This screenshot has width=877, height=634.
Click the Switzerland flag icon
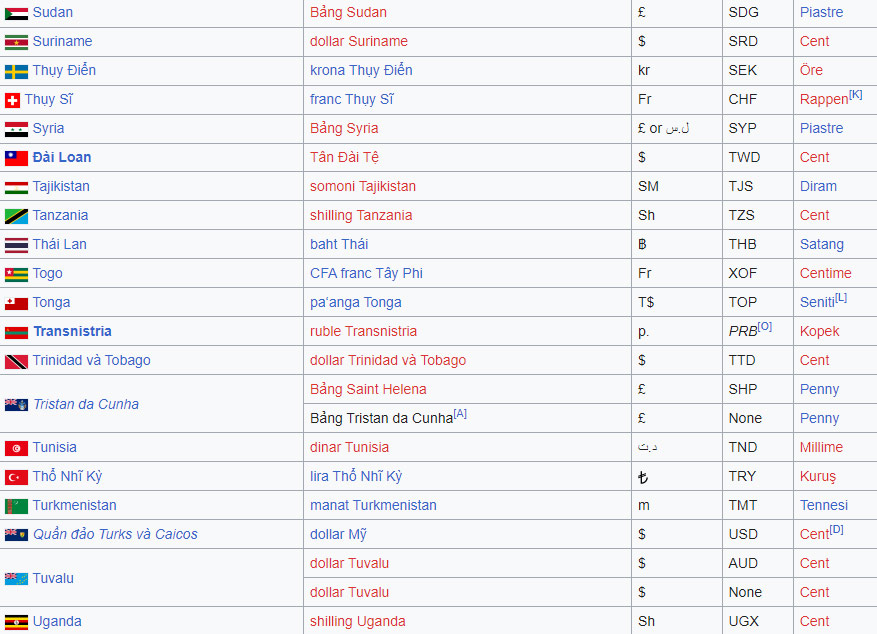(x=12, y=100)
